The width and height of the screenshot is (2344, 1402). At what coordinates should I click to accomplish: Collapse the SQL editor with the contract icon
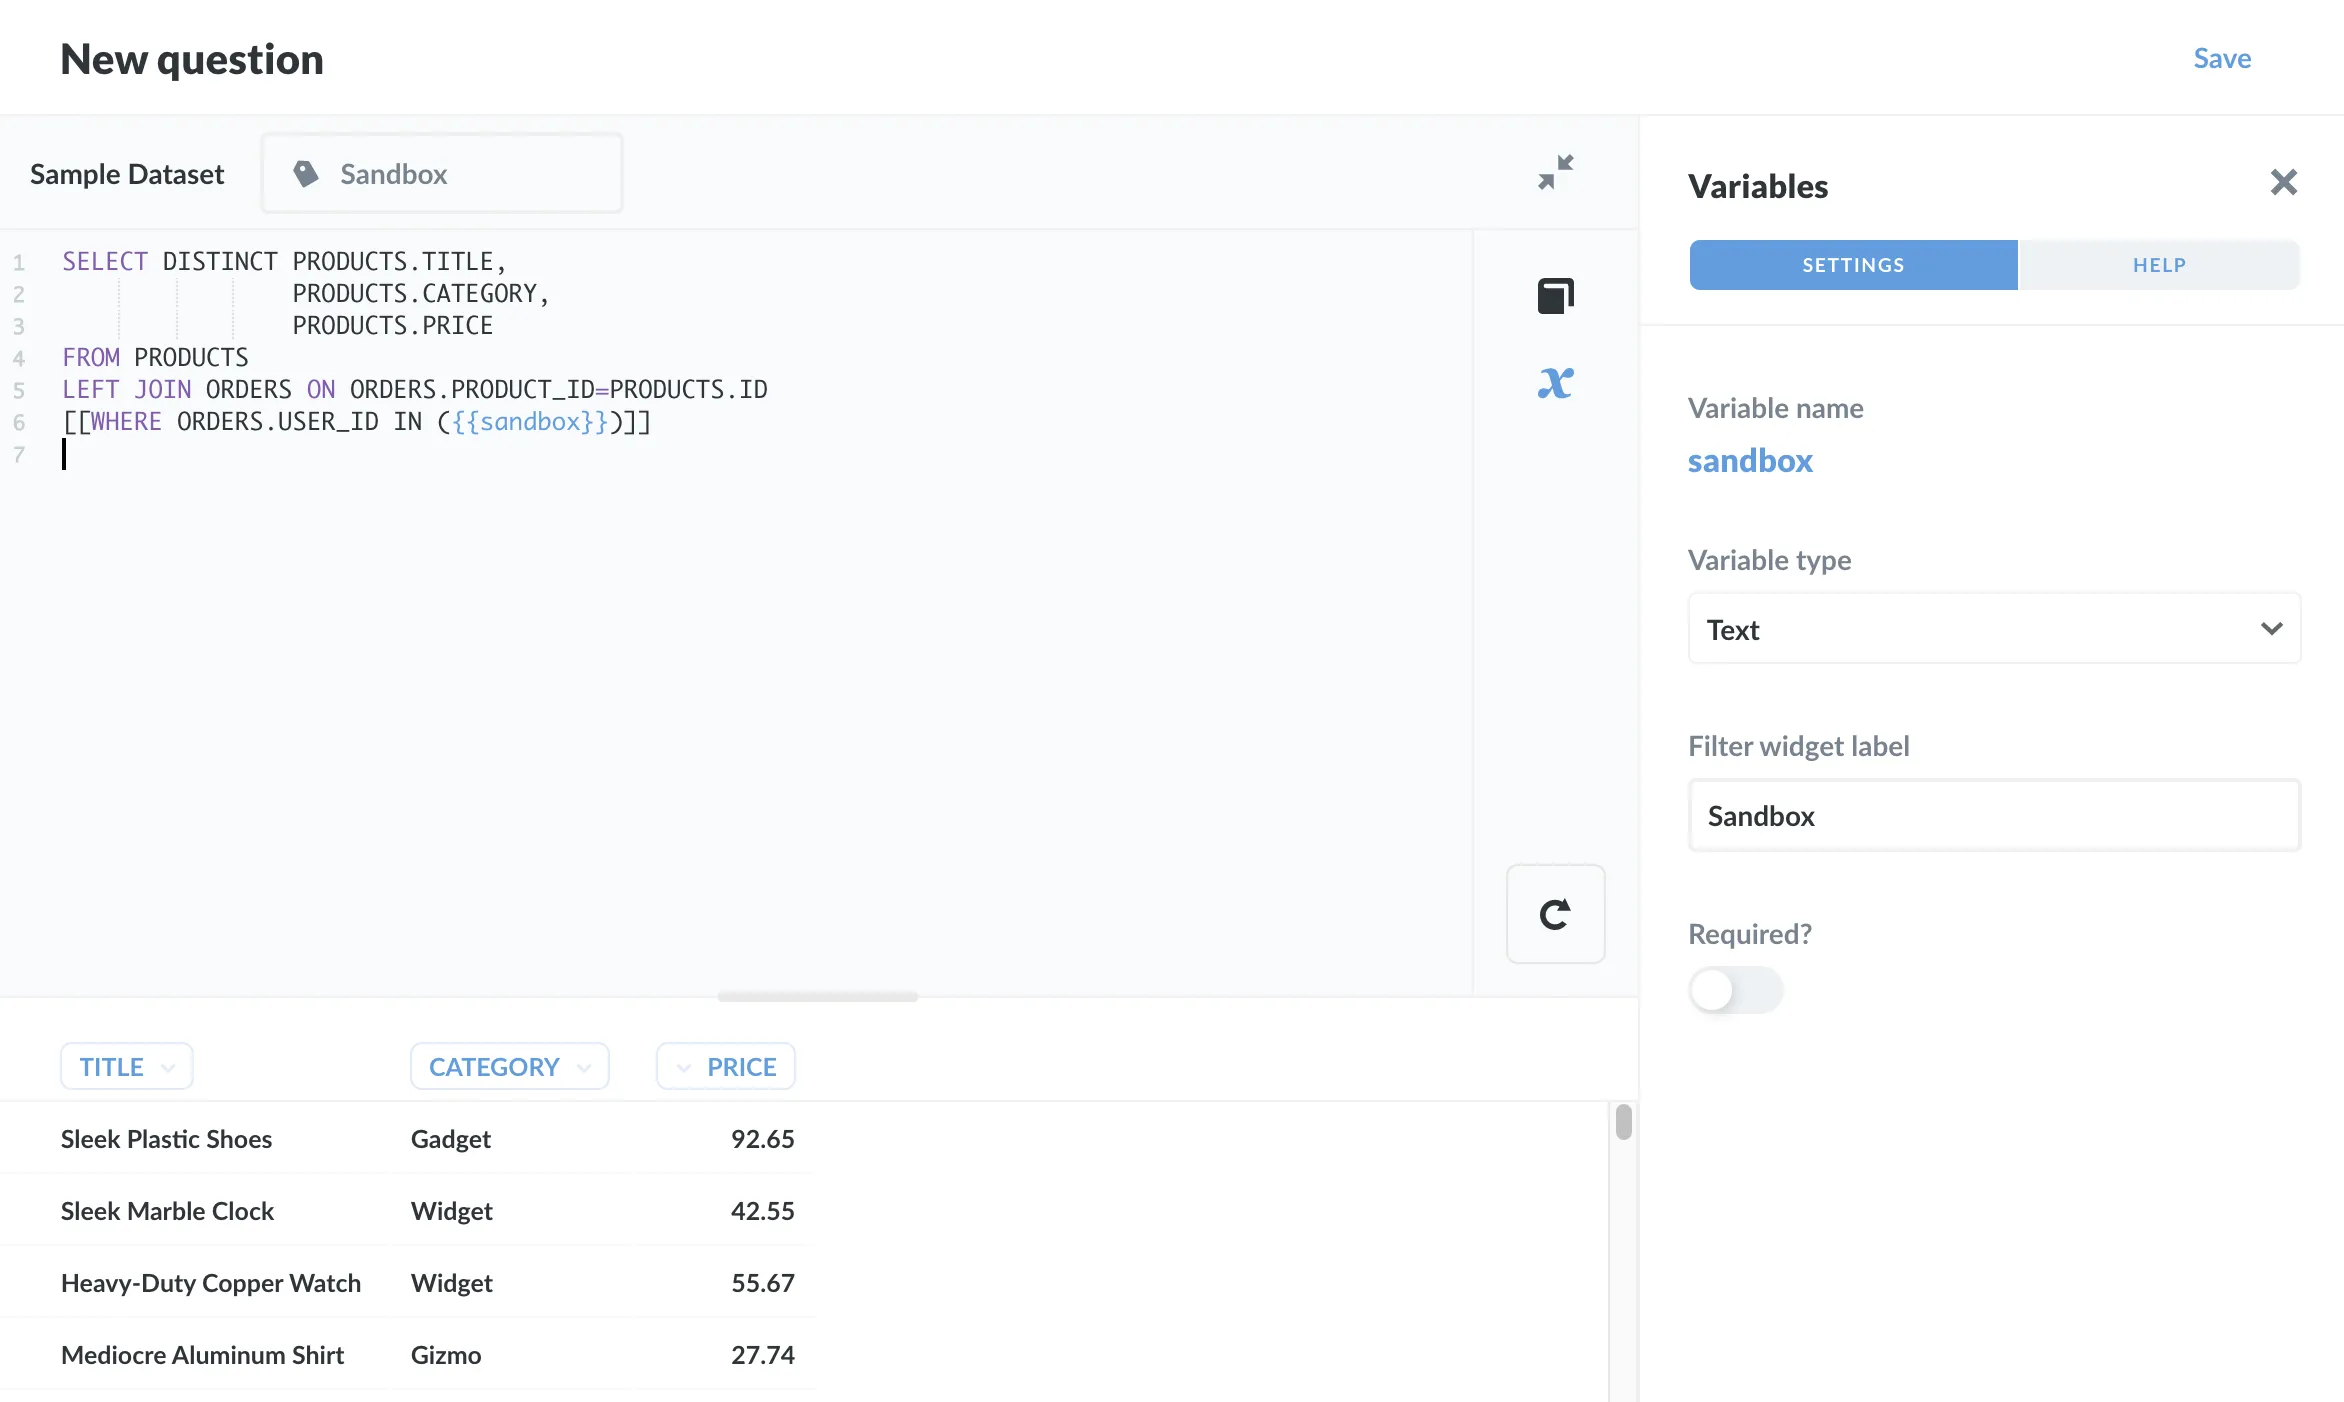(x=1555, y=173)
